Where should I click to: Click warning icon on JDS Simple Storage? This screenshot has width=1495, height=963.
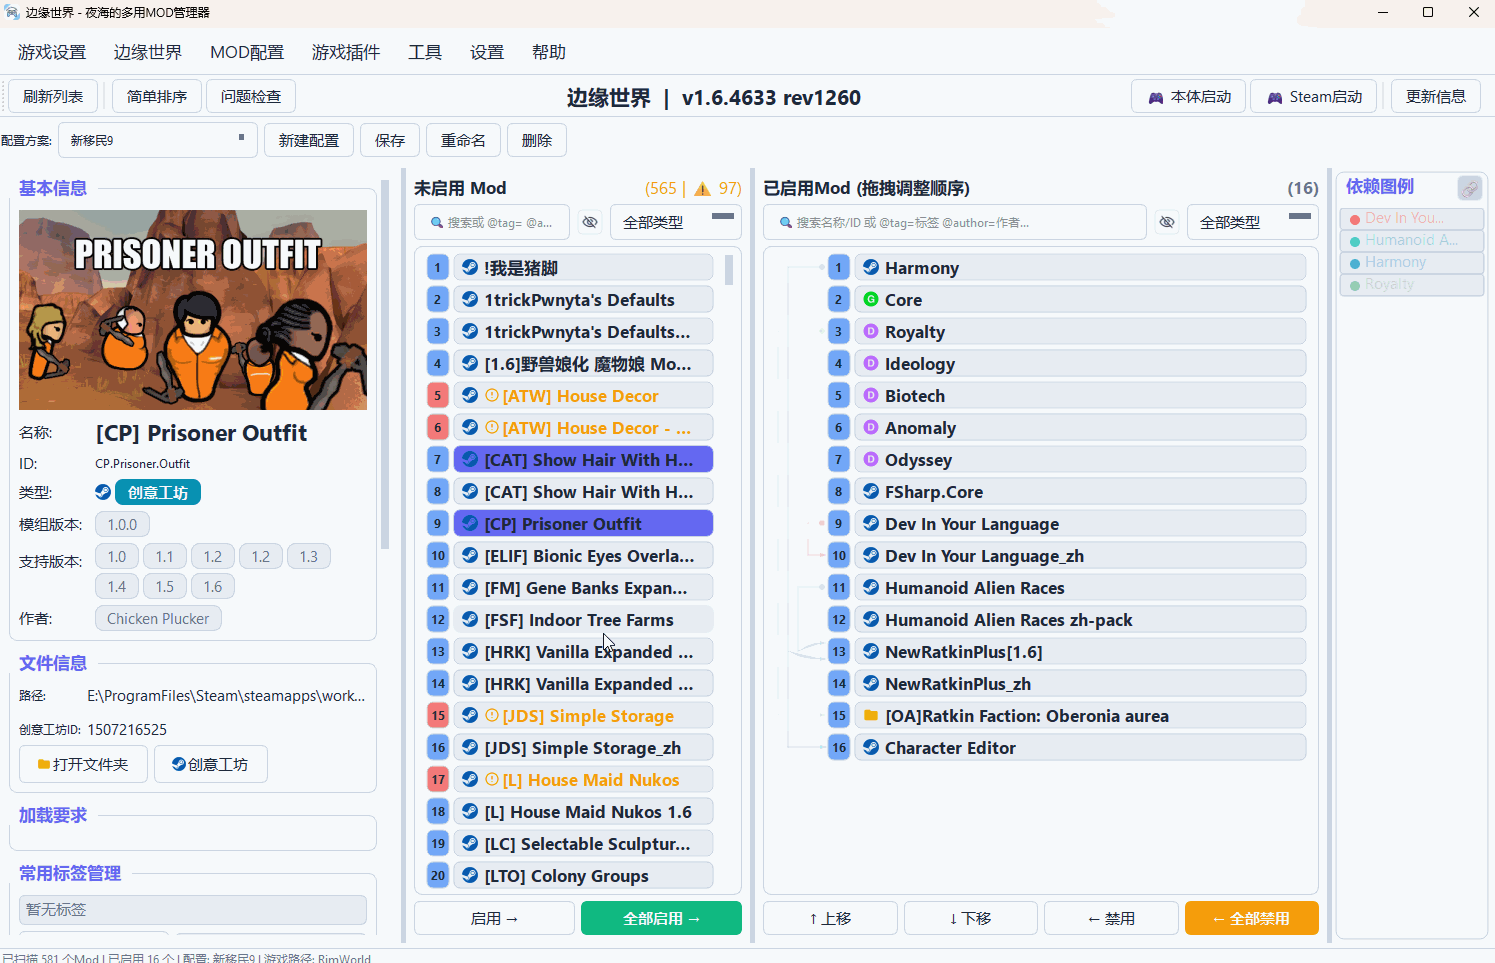492,716
